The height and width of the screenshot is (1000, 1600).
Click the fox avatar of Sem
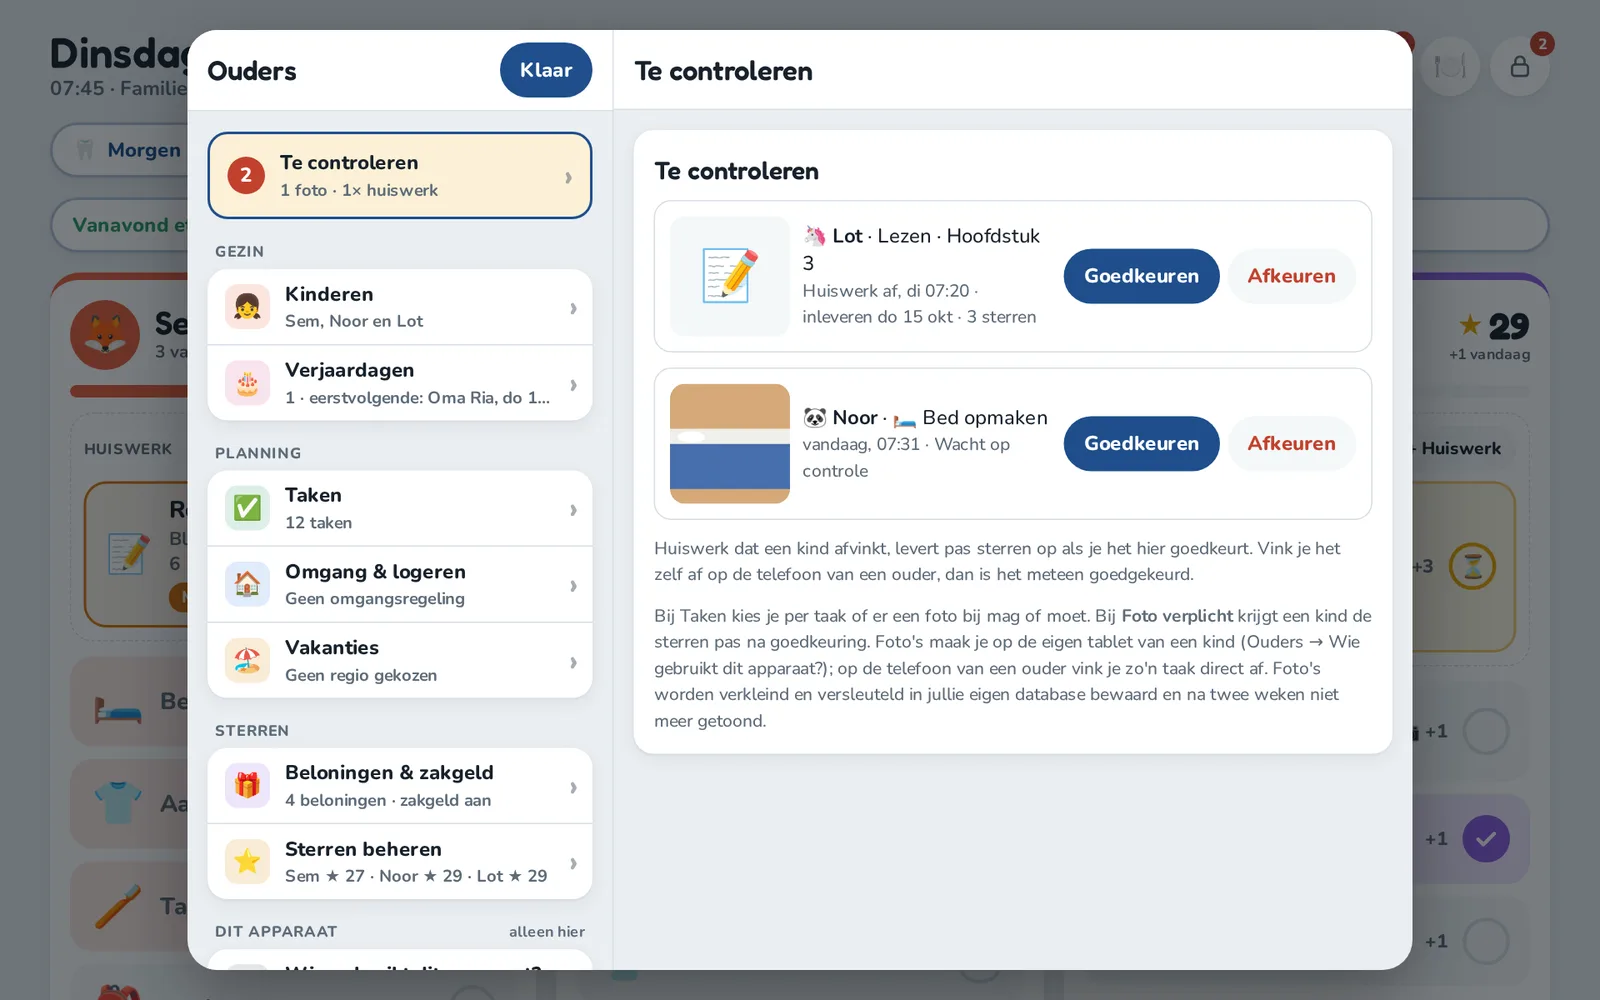coord(105,335)
